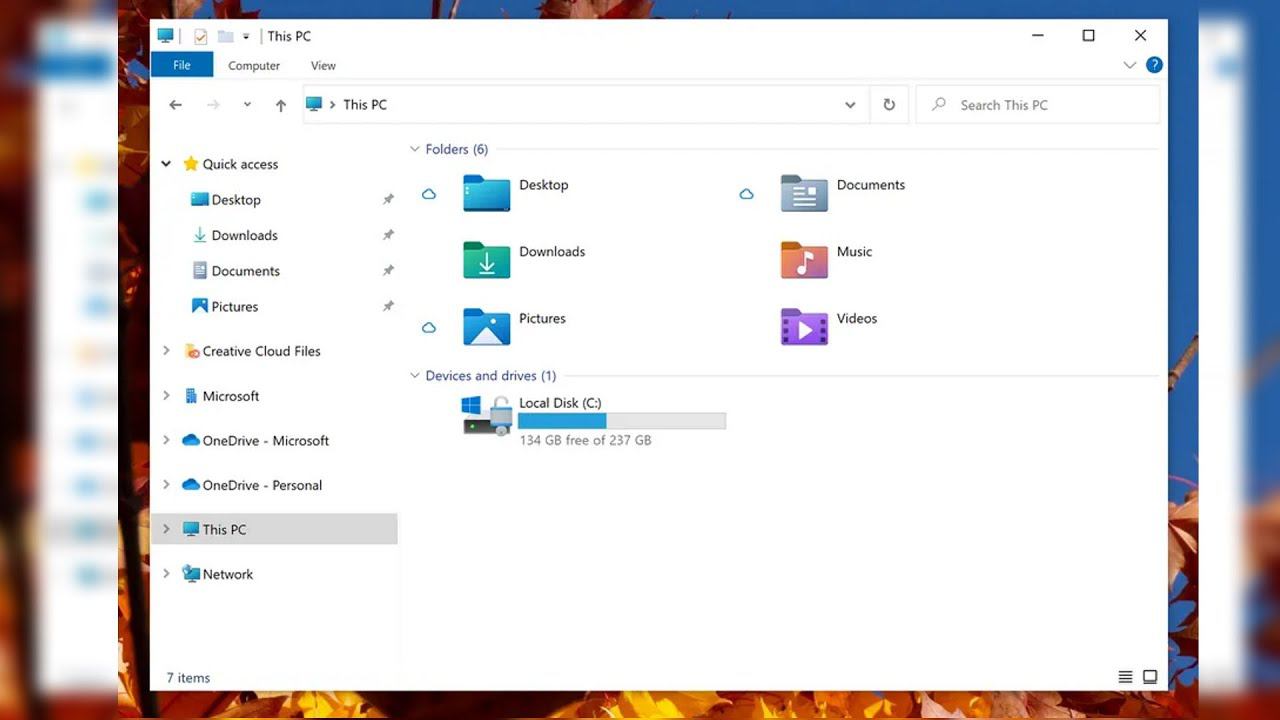Select Documents in the Quick access list
This screenshot has height=720, width=1280.
pyautogui.click(x=246, y=271)
